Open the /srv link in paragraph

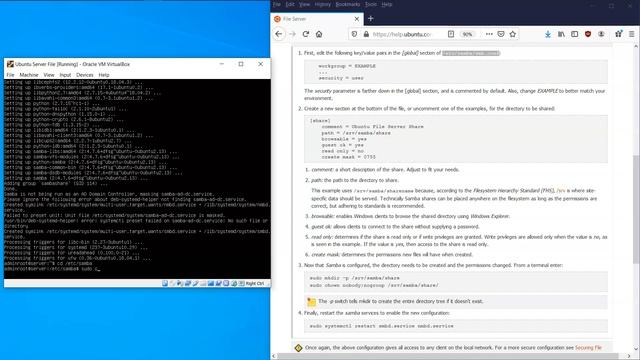pos(561,191)
